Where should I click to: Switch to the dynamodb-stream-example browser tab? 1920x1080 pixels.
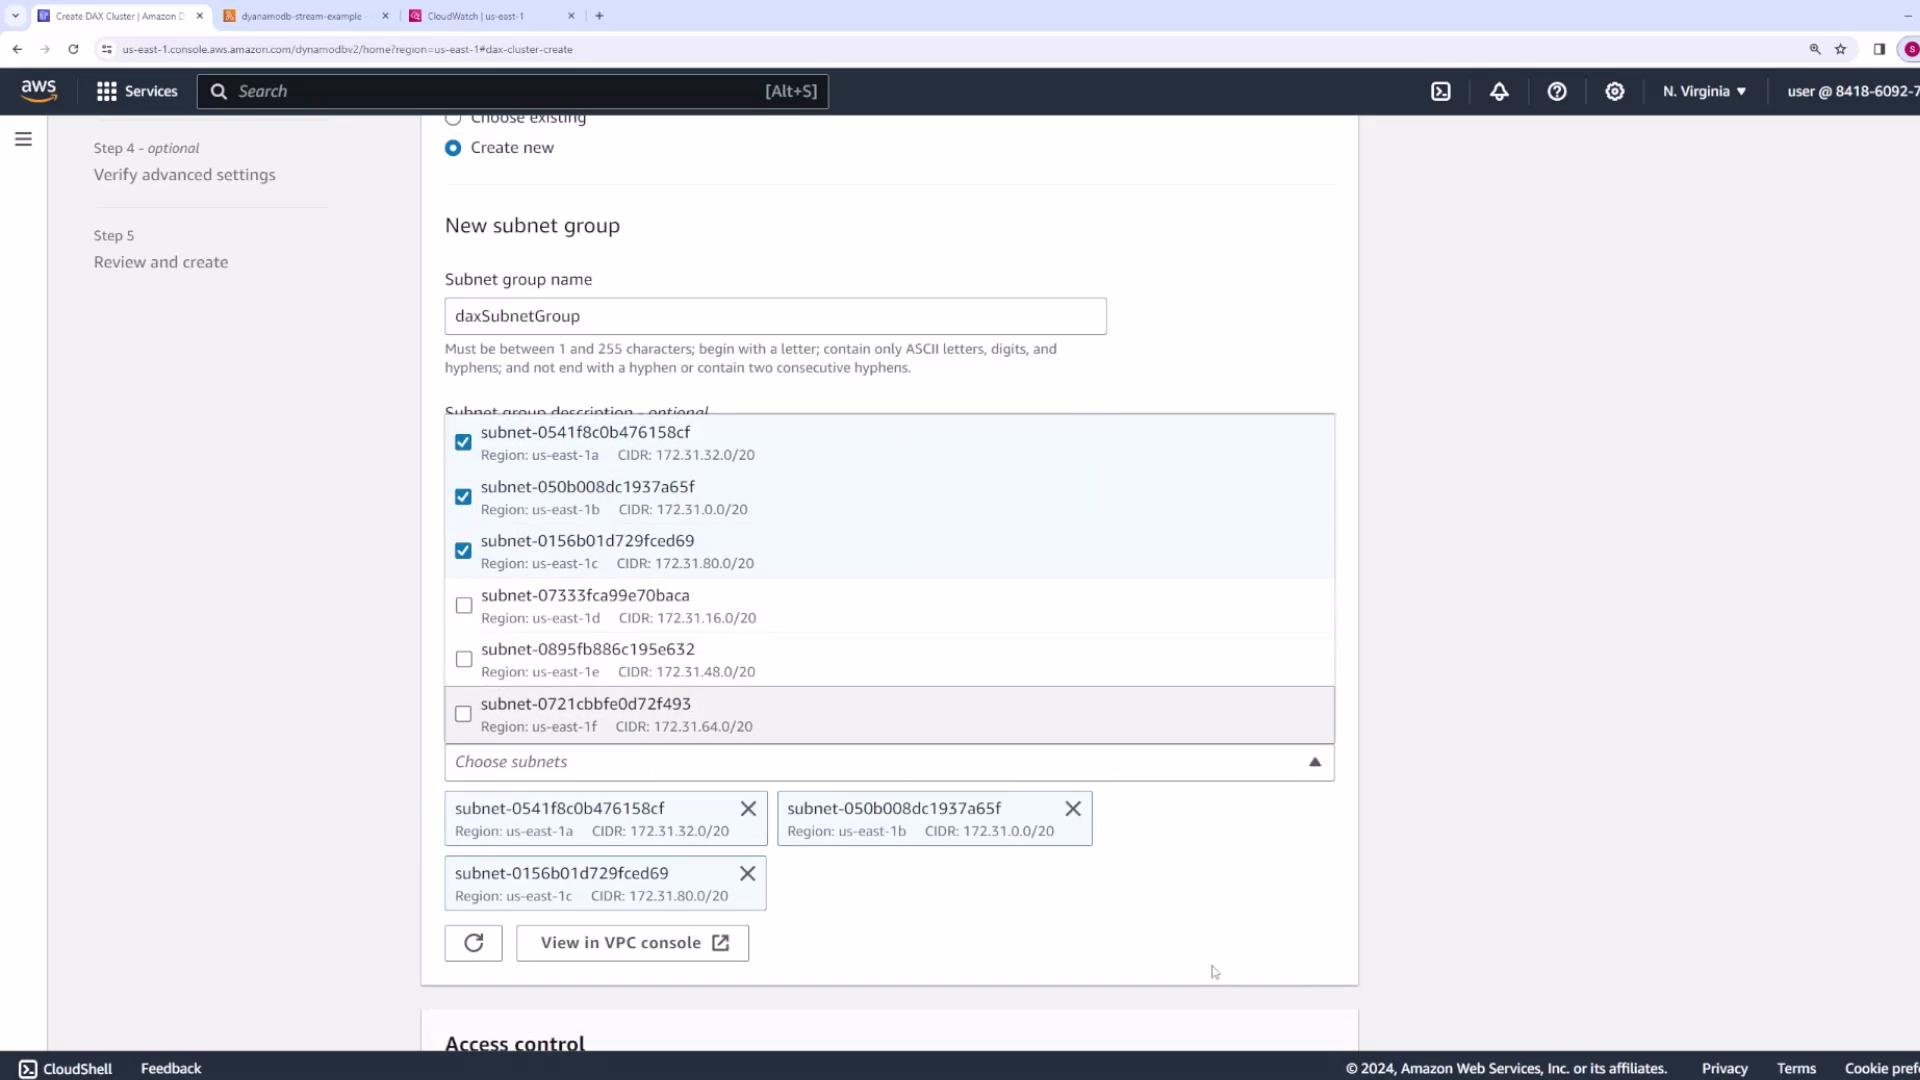301,16
